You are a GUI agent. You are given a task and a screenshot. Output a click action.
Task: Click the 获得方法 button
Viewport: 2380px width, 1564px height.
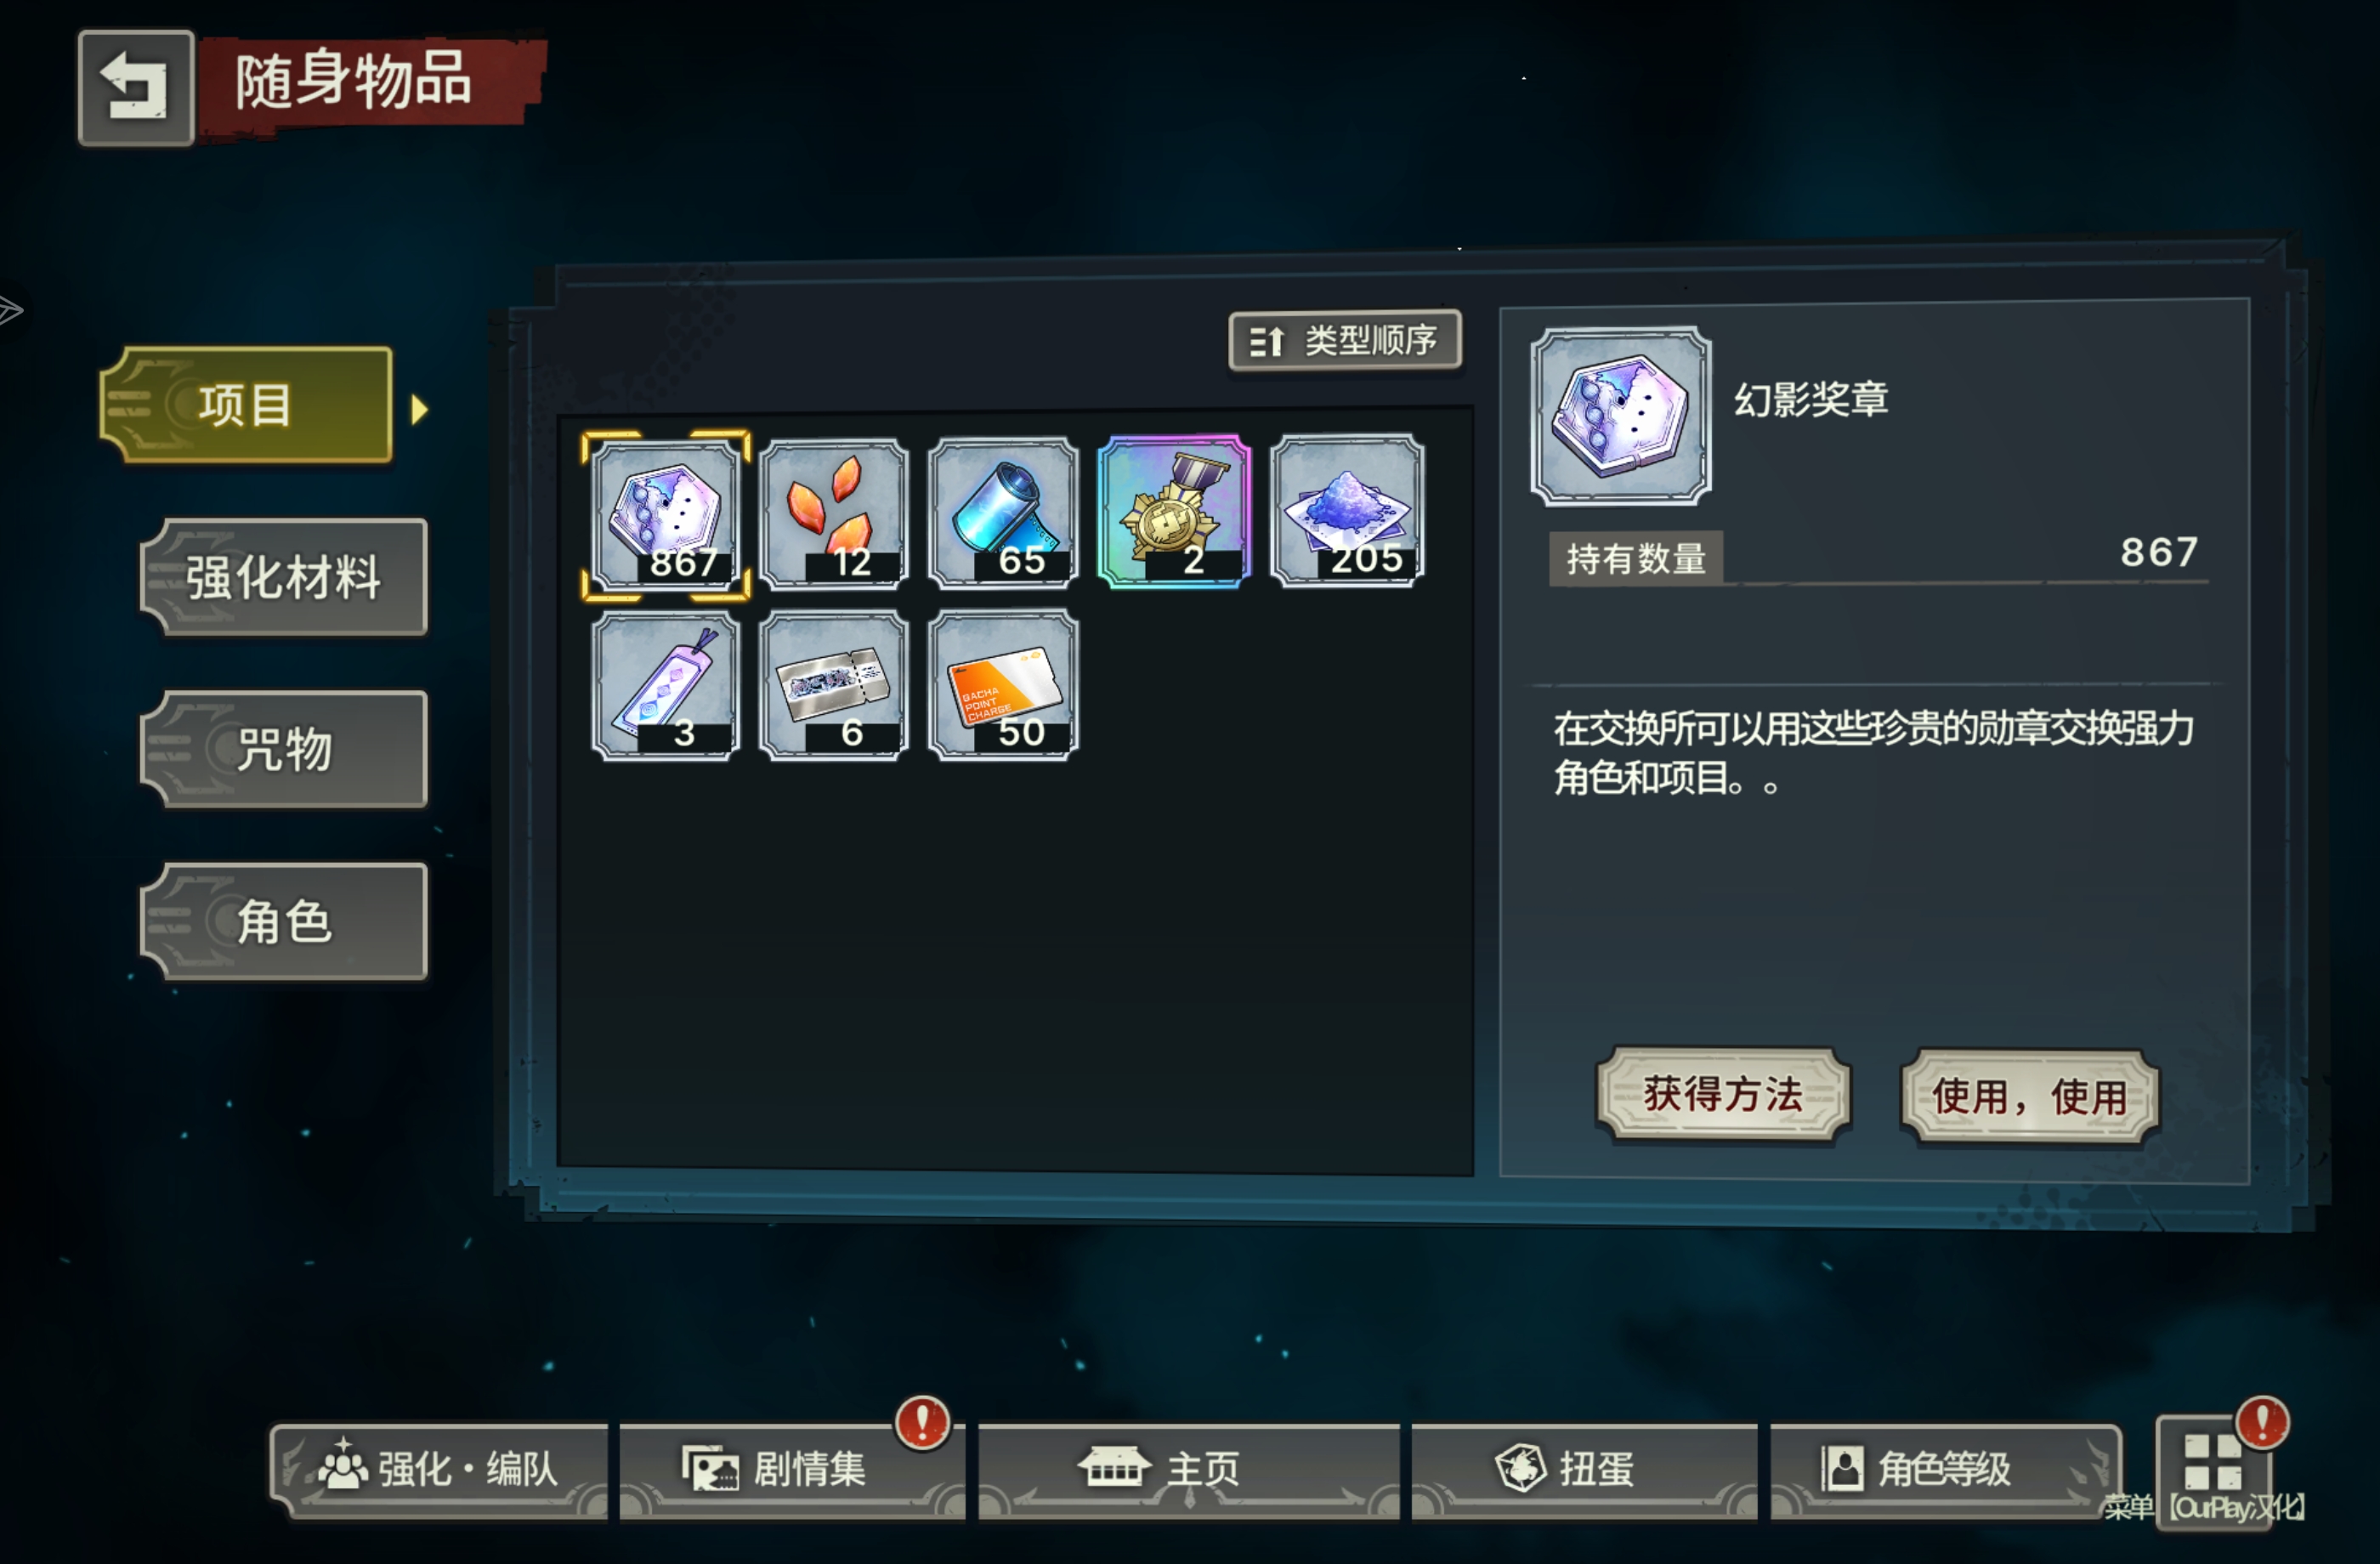(1723, 1094)
